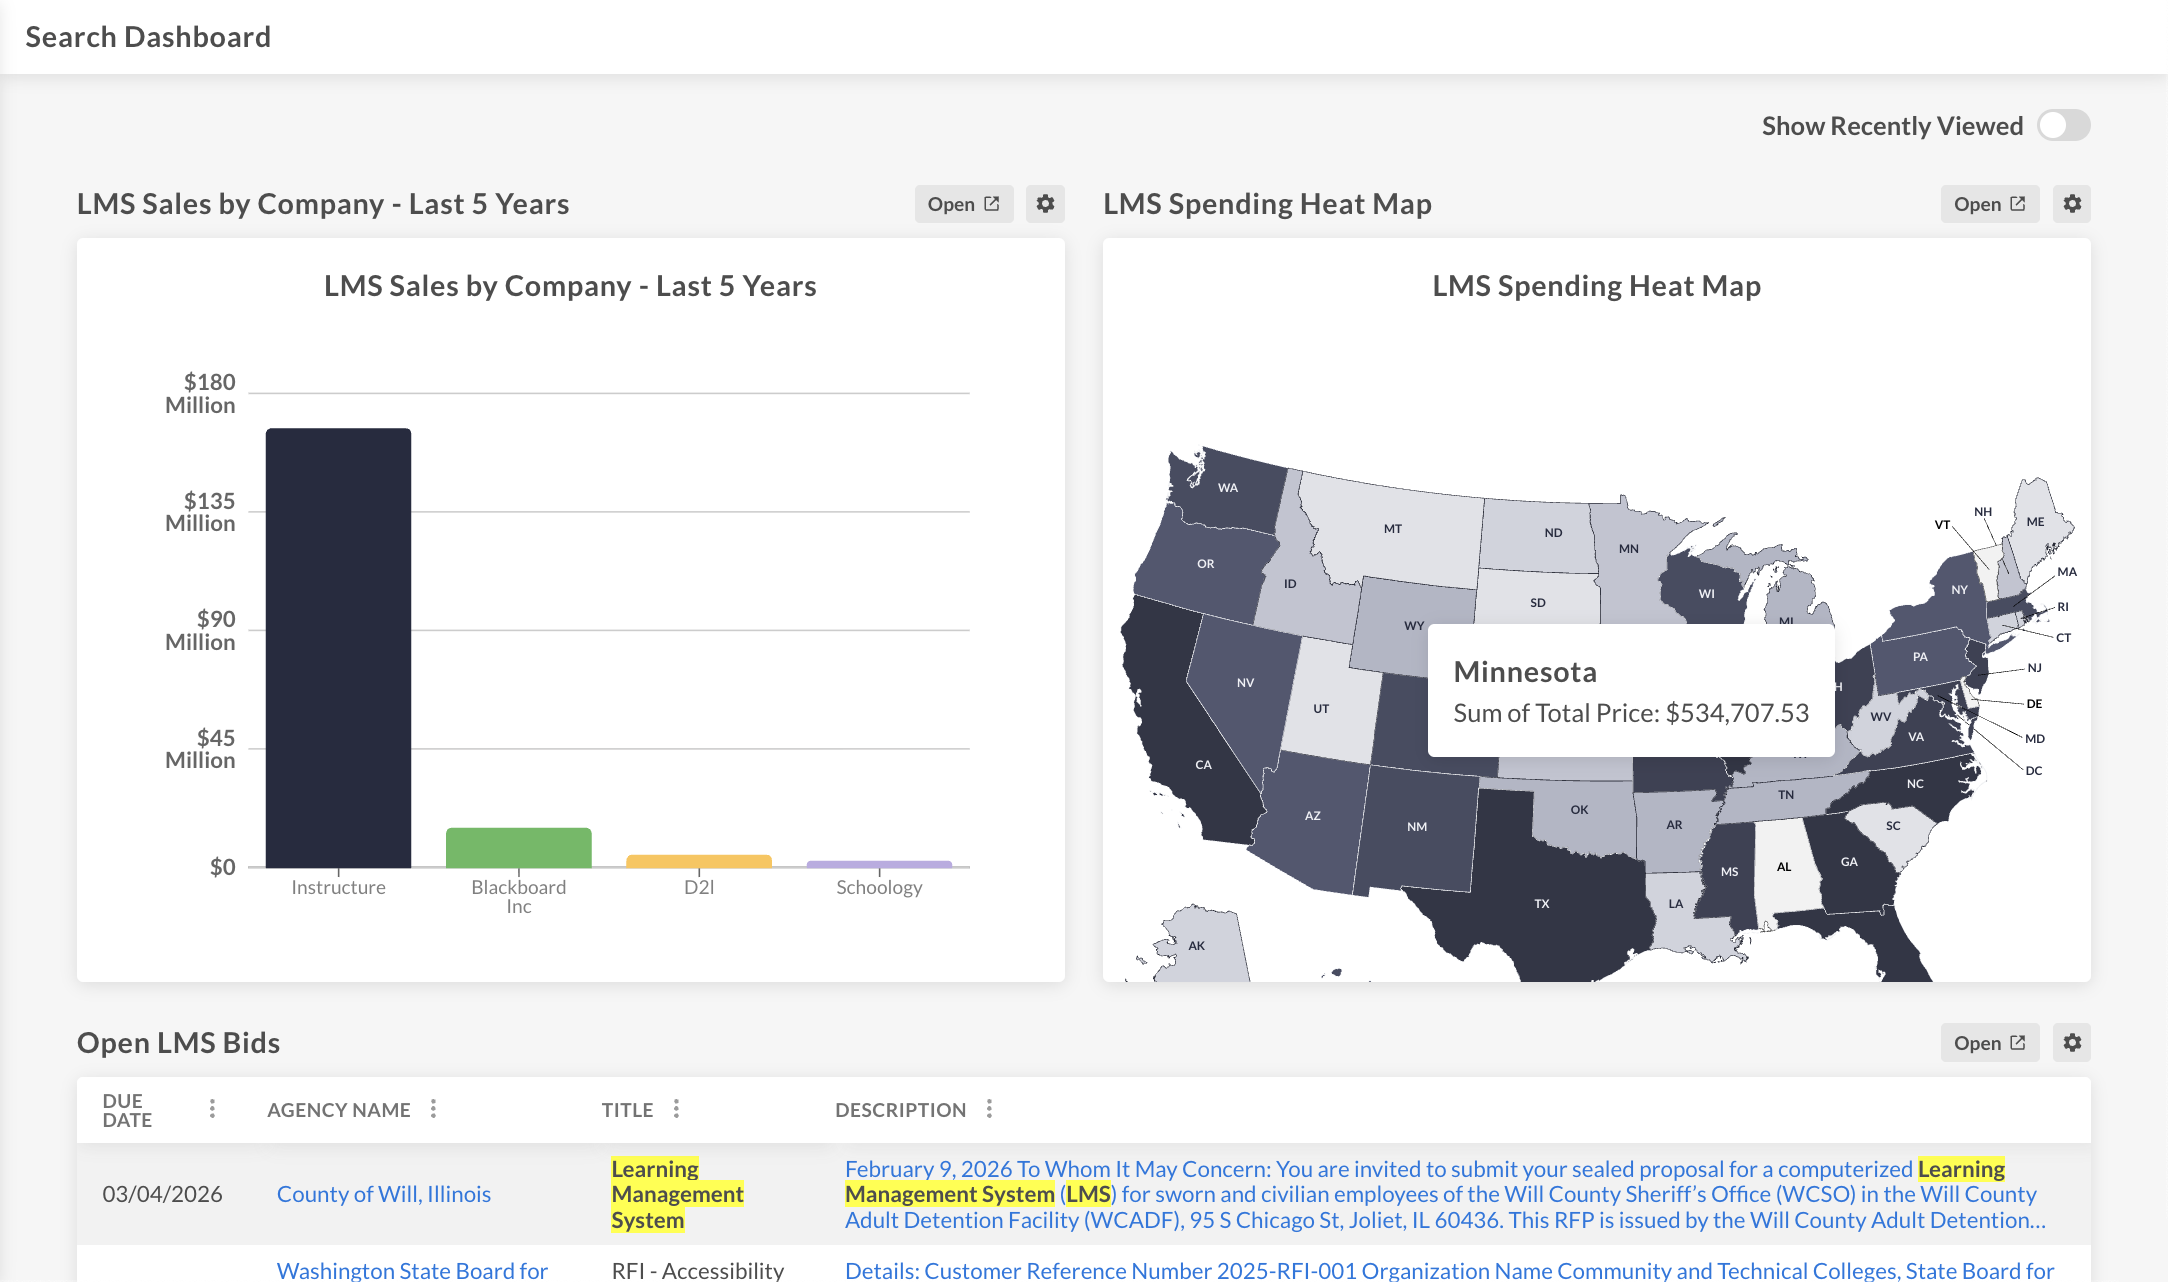The width and height of the screenshot is (2168, 1282).
Task: Open column menu for Due Date
Action: pyautogui.click(x=212, y=1109)
